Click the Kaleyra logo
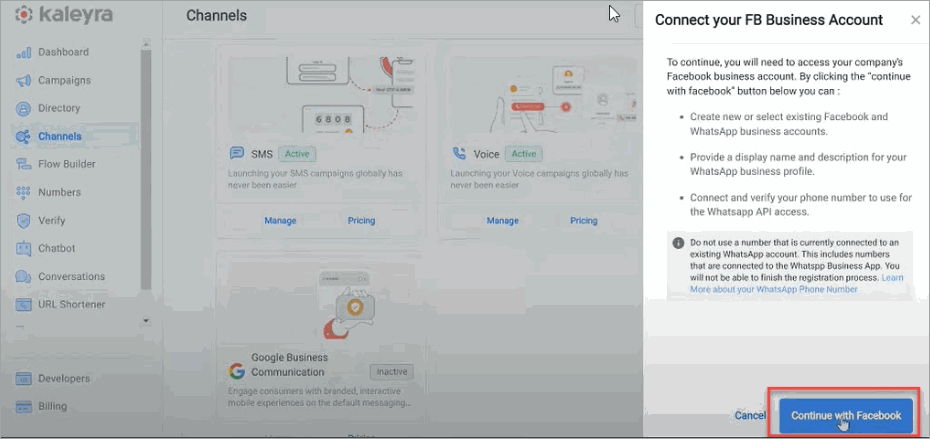The image size is (930, 439). pyautogui.click(x=63, y=15)
